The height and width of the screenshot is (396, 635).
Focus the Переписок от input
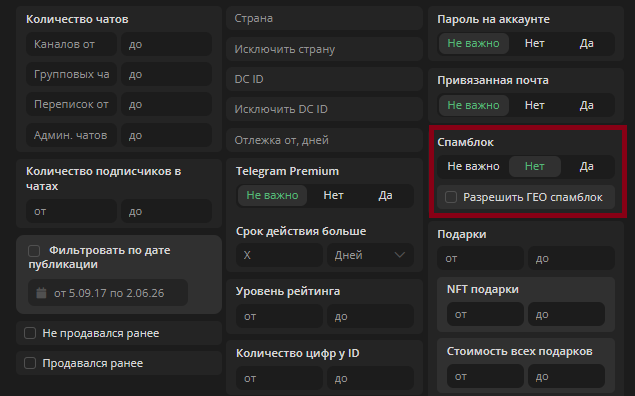tap(72, 104)
